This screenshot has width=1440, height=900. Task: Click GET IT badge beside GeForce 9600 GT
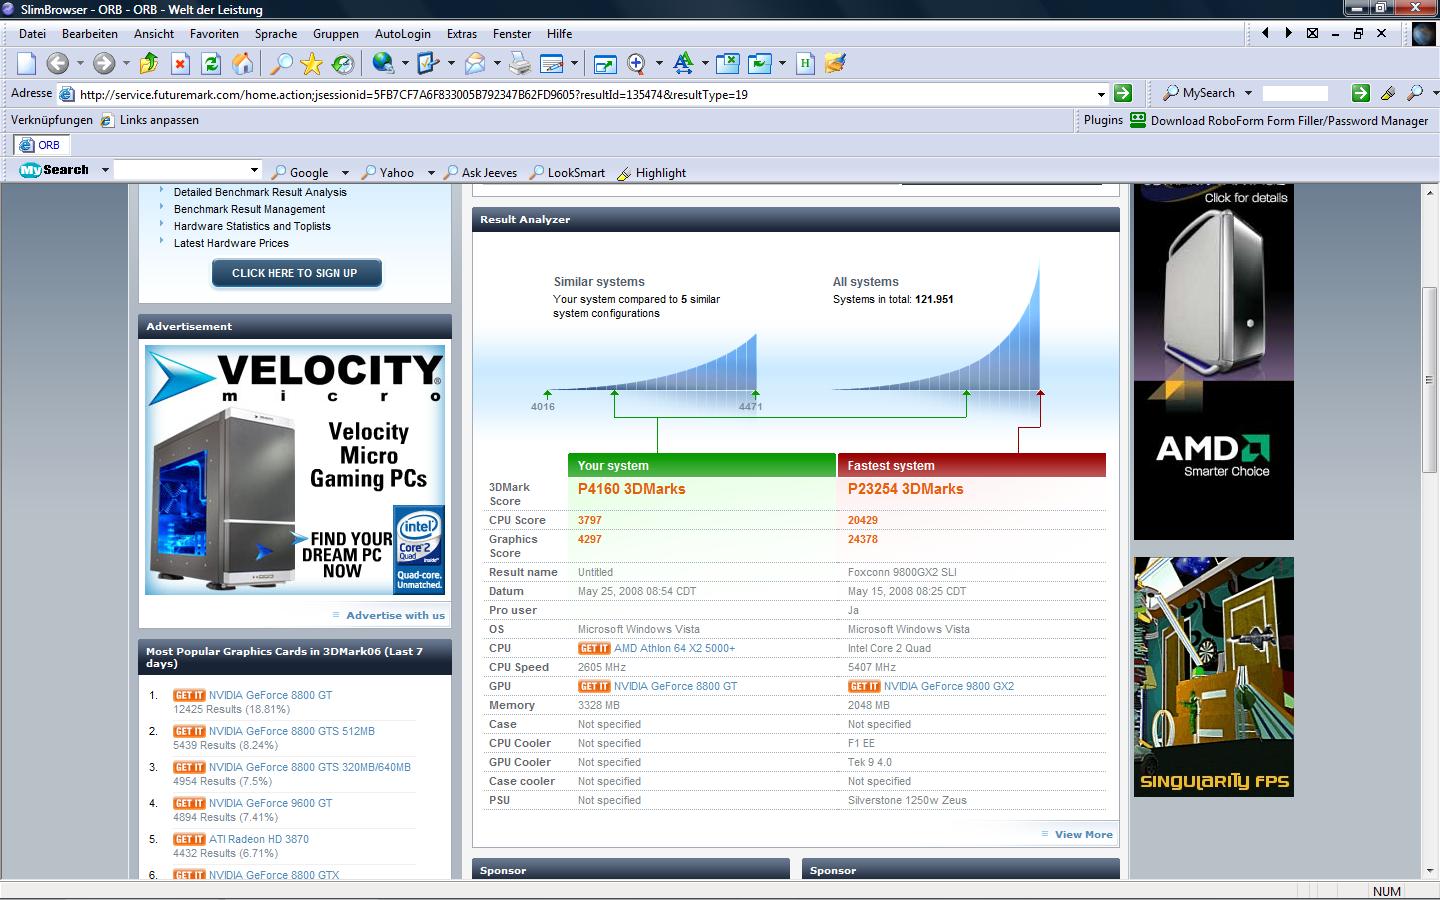click(x=189, y=803)
